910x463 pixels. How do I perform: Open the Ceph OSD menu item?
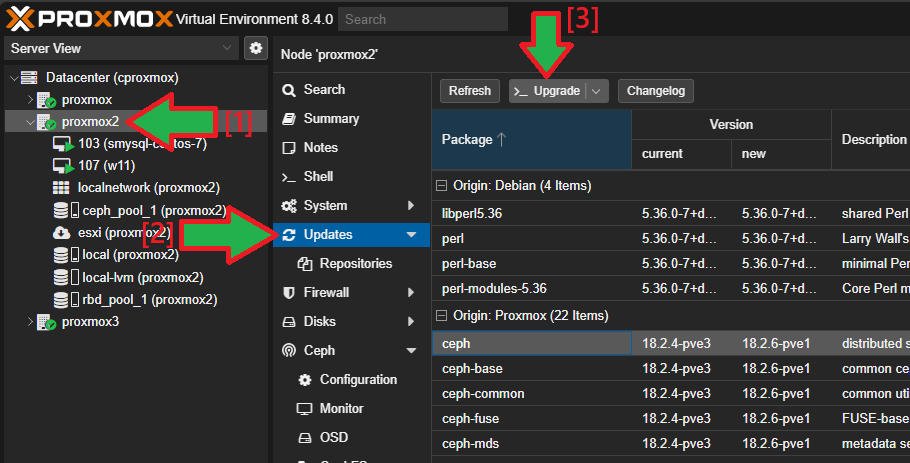352,438
